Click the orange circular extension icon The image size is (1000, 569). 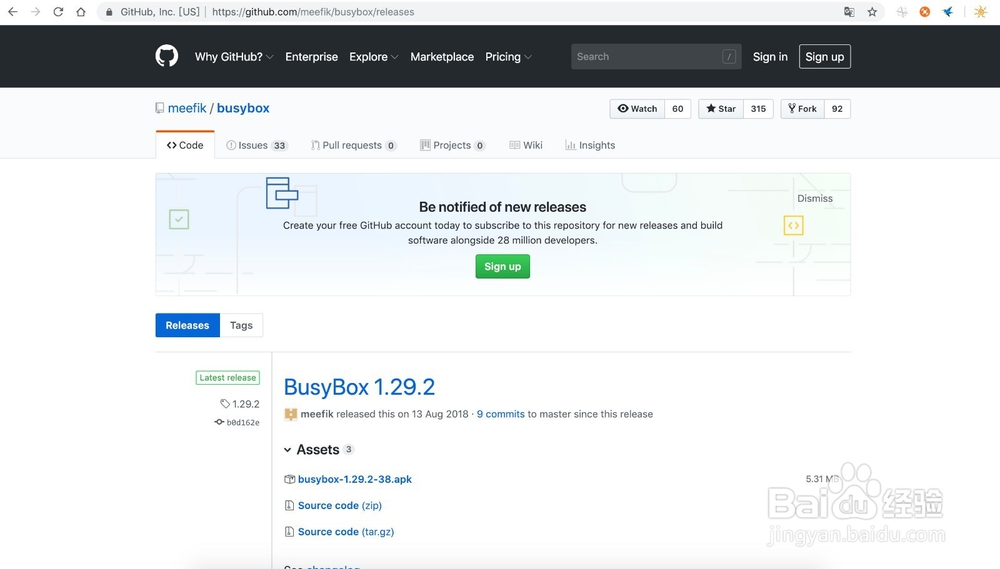[x=924, y=11]
